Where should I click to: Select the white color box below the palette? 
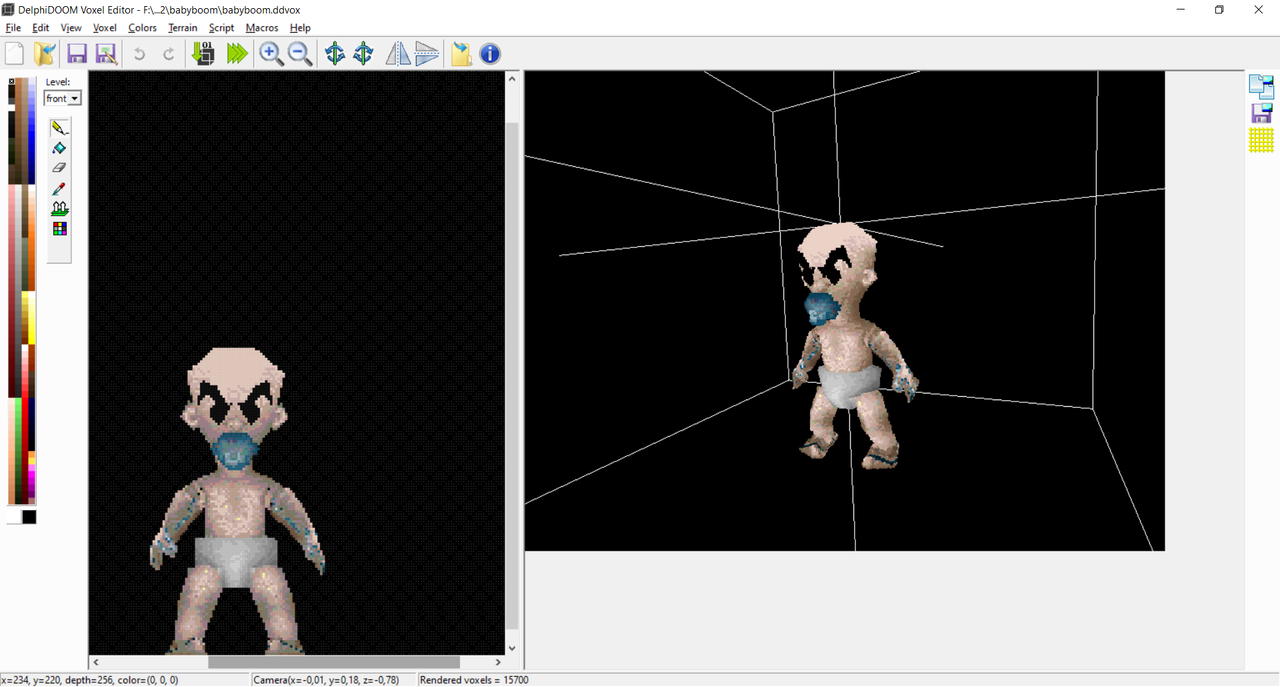[x=15, y=517]
